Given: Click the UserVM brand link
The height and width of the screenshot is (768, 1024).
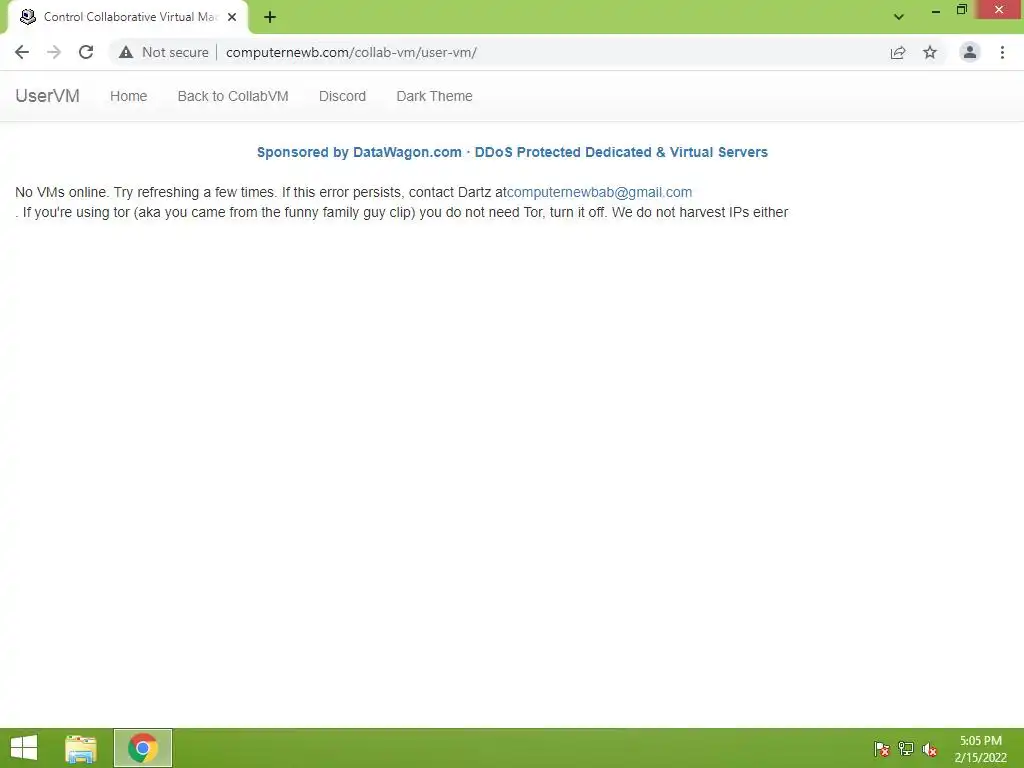Looking at the screenshot, I should pyautogui.click(x=48, y=96).
